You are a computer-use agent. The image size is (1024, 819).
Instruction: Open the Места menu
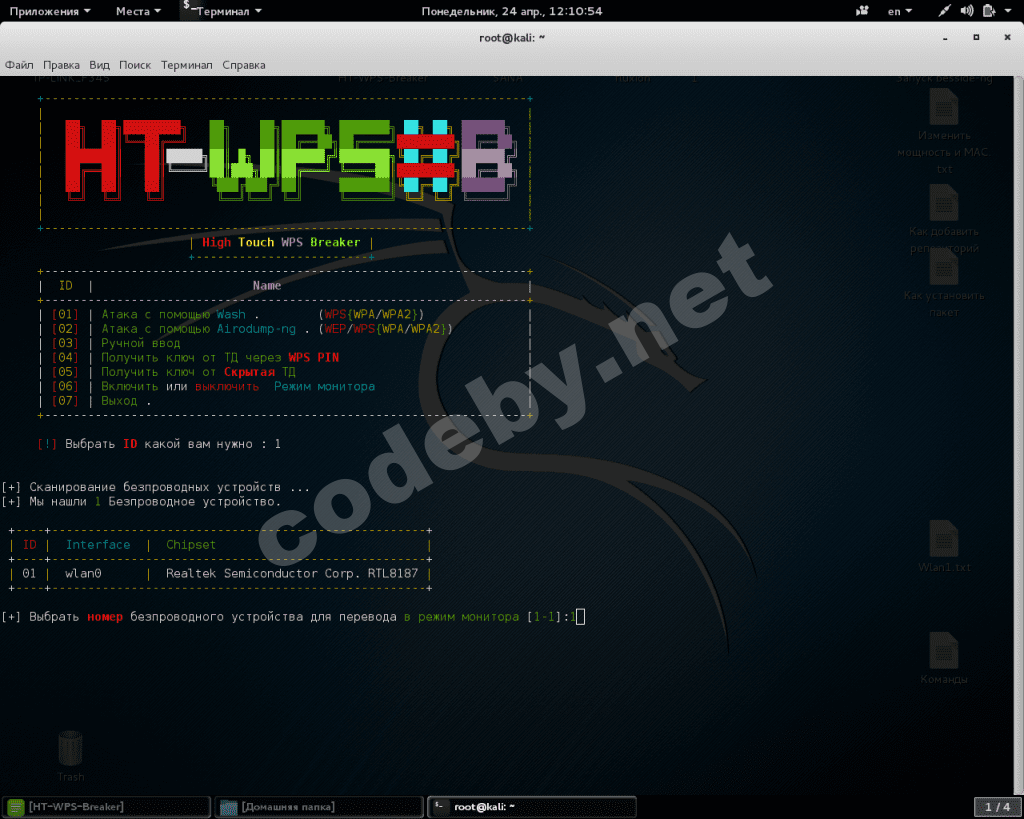(x=138, y=11)
